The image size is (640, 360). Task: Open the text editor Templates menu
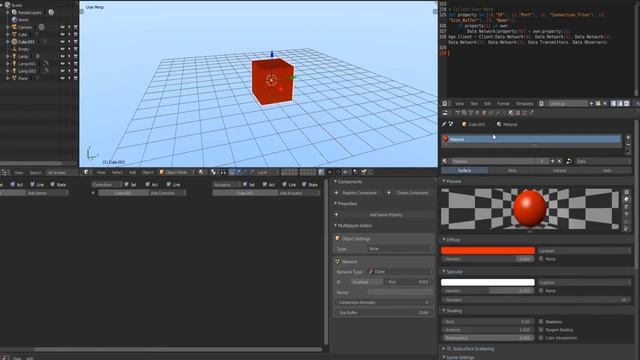click(524, 104)
